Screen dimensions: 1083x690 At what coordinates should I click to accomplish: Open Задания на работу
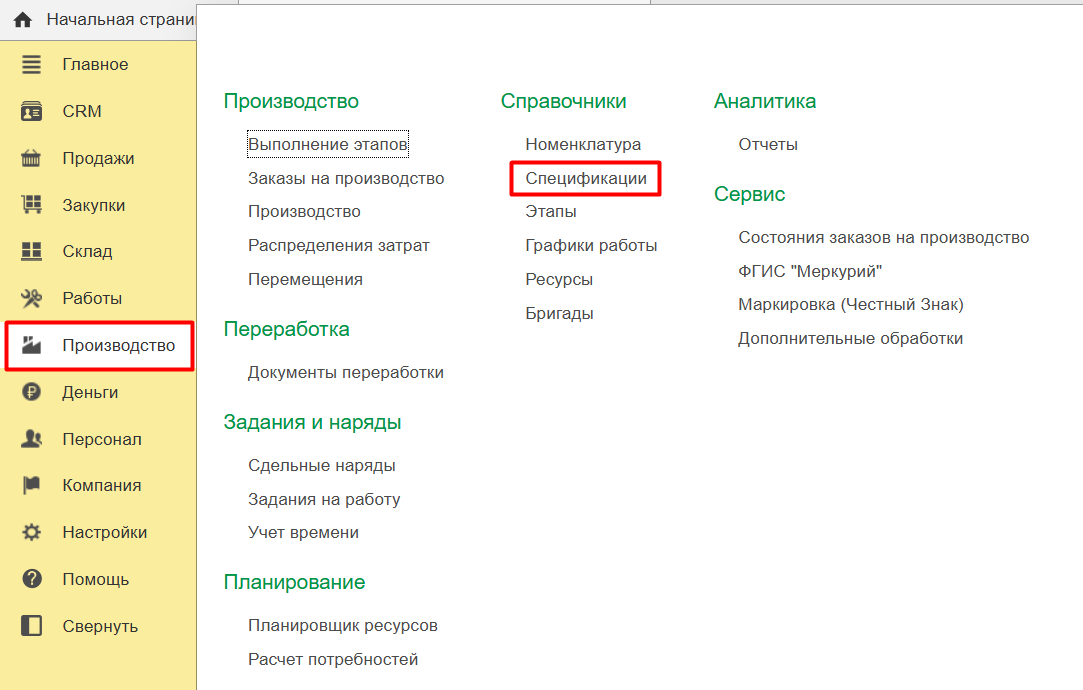coord(324,499)
